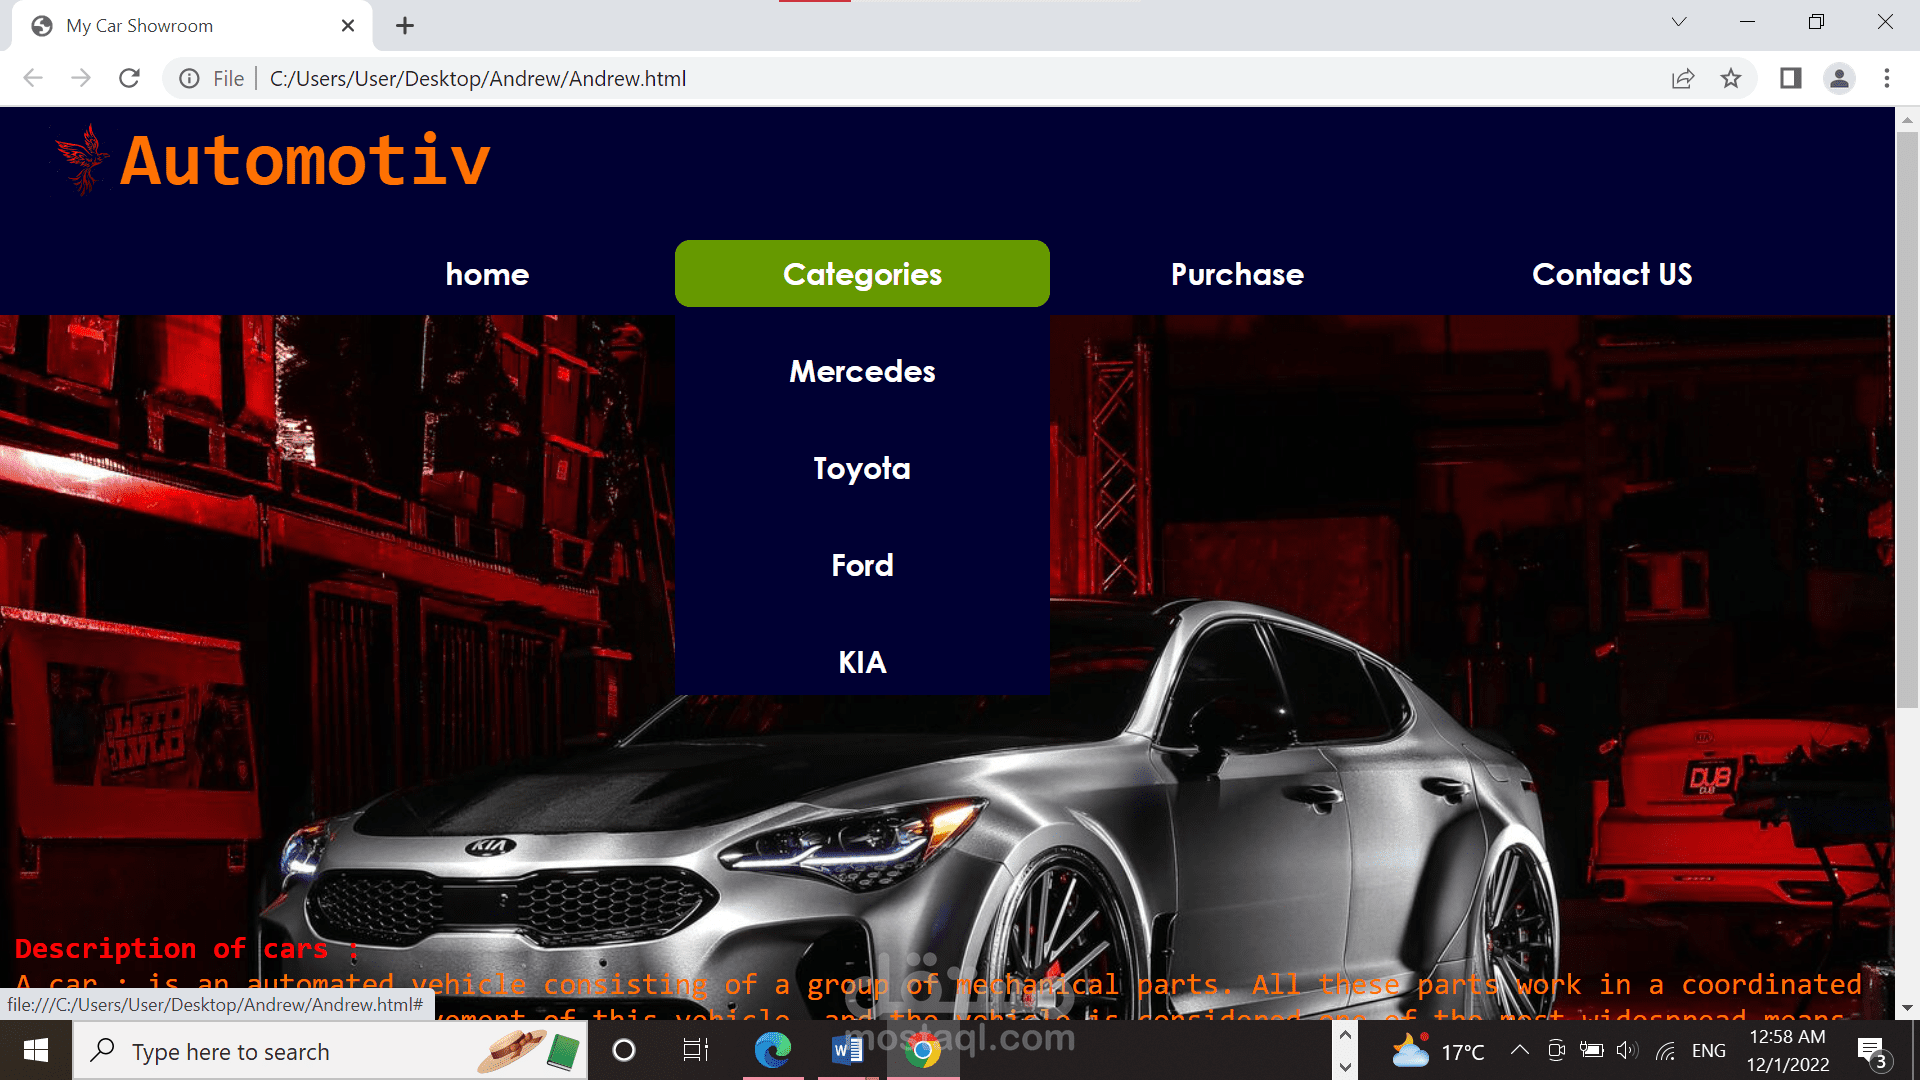The height and width of the screenshot is (1080, 1920).
Task: Select KIA from the Categories menu
Action: pos(862,662)
